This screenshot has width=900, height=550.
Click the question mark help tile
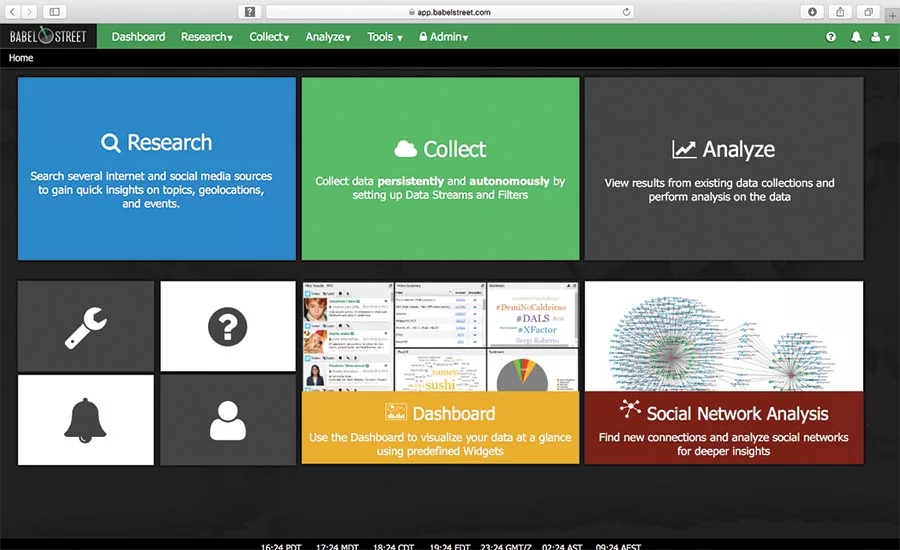tap(228, 326)
